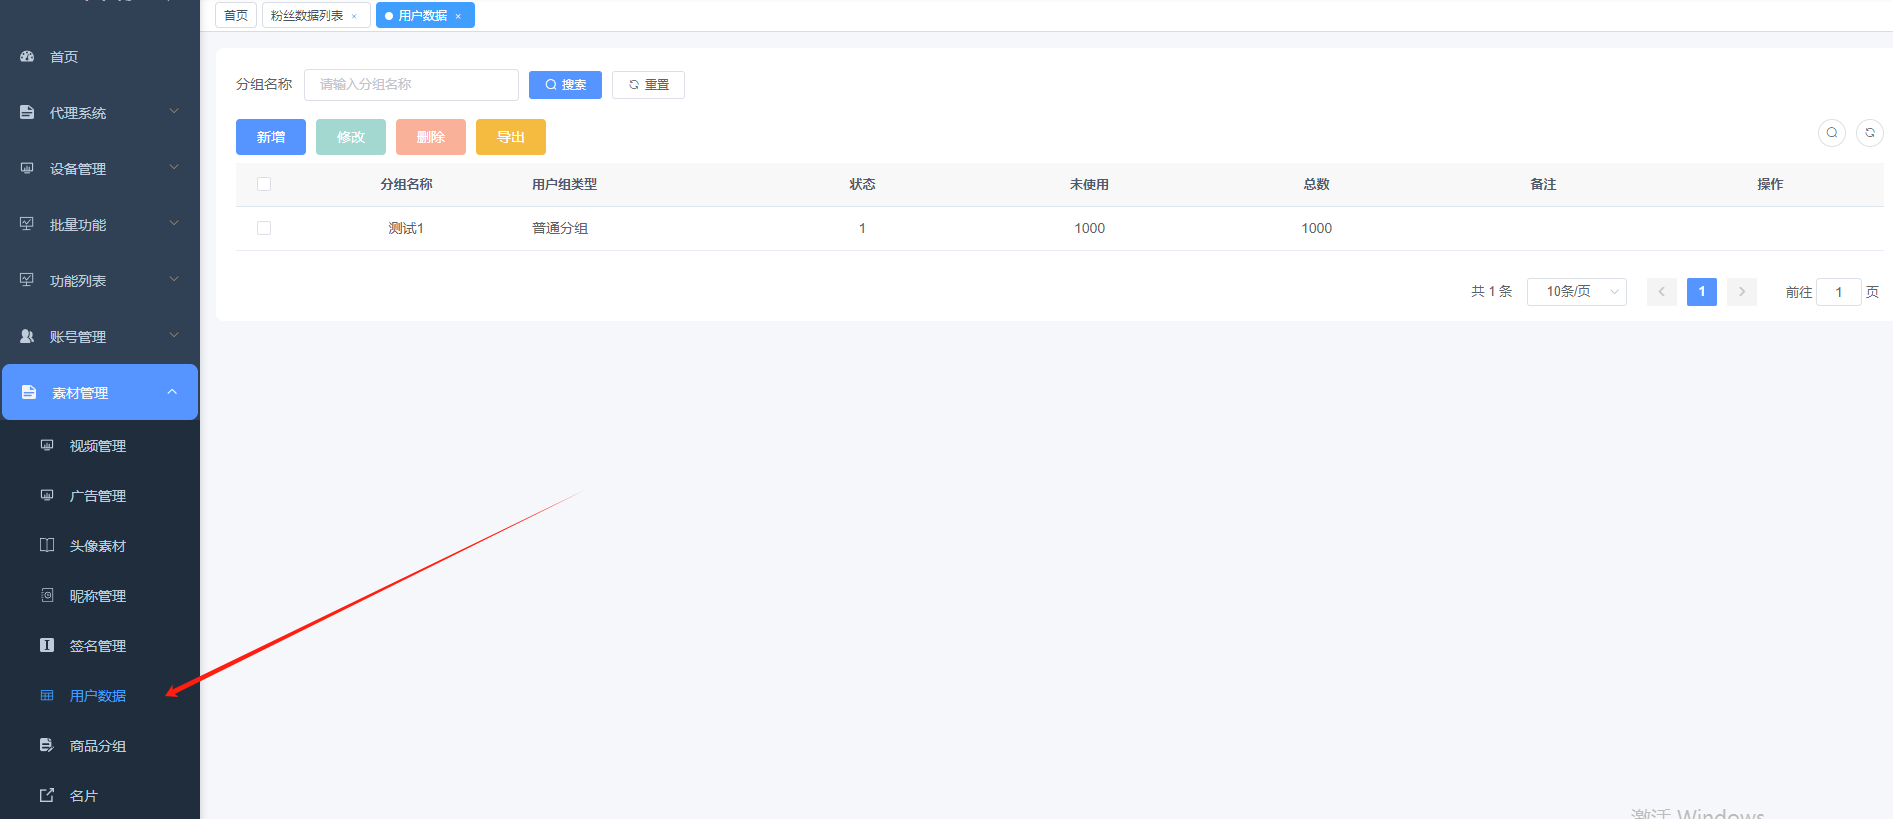
Task: Click cell 普通分组 in the table
Action: point(560,228)
